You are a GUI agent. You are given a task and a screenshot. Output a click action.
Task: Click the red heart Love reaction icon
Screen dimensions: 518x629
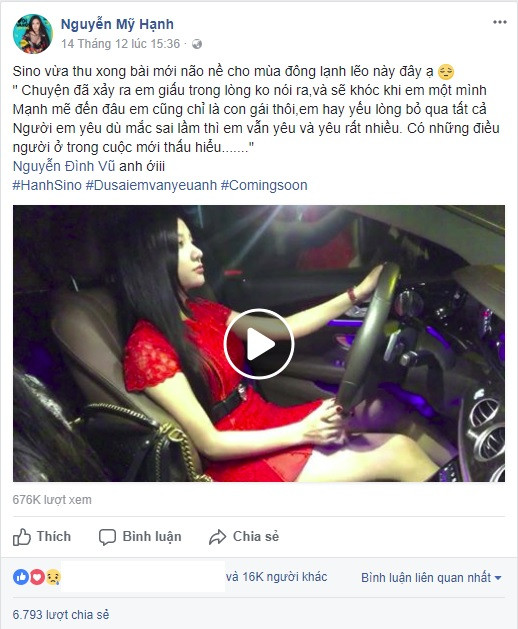click(x=37, y=577)
